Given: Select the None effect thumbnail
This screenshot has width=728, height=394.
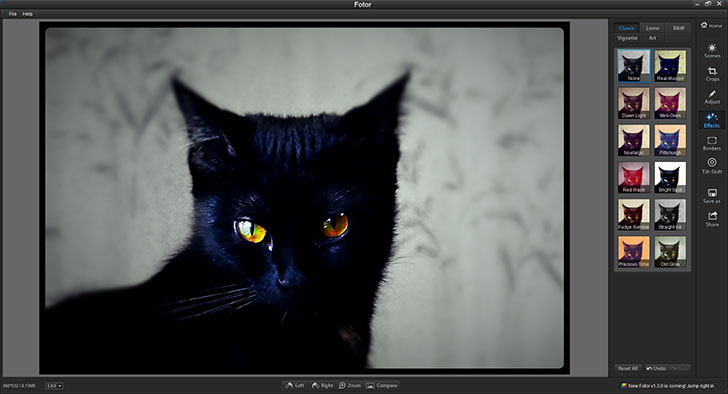Looking at the screenshot, I should tap(634, 66).
